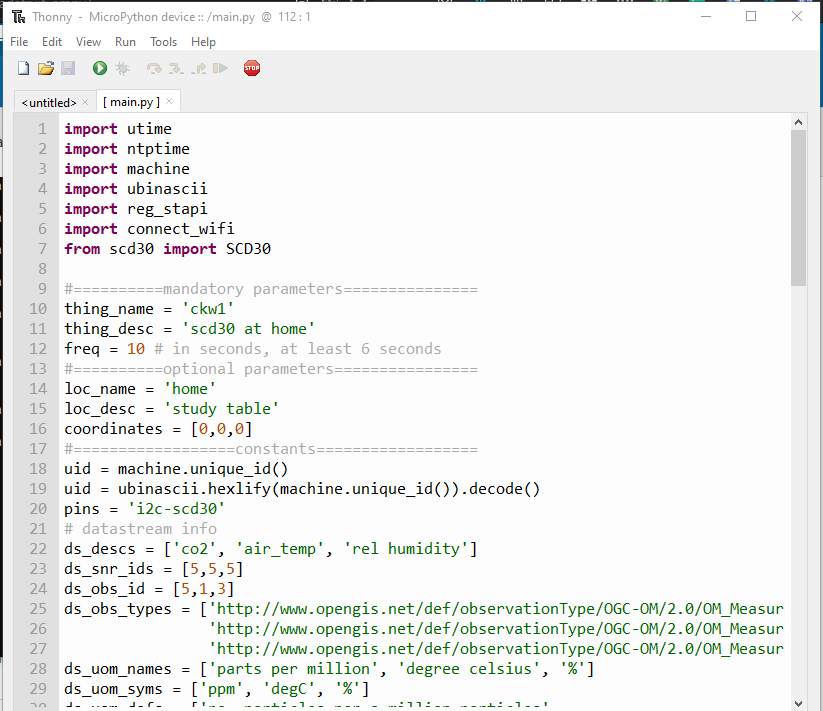Open the File menu

19,42
